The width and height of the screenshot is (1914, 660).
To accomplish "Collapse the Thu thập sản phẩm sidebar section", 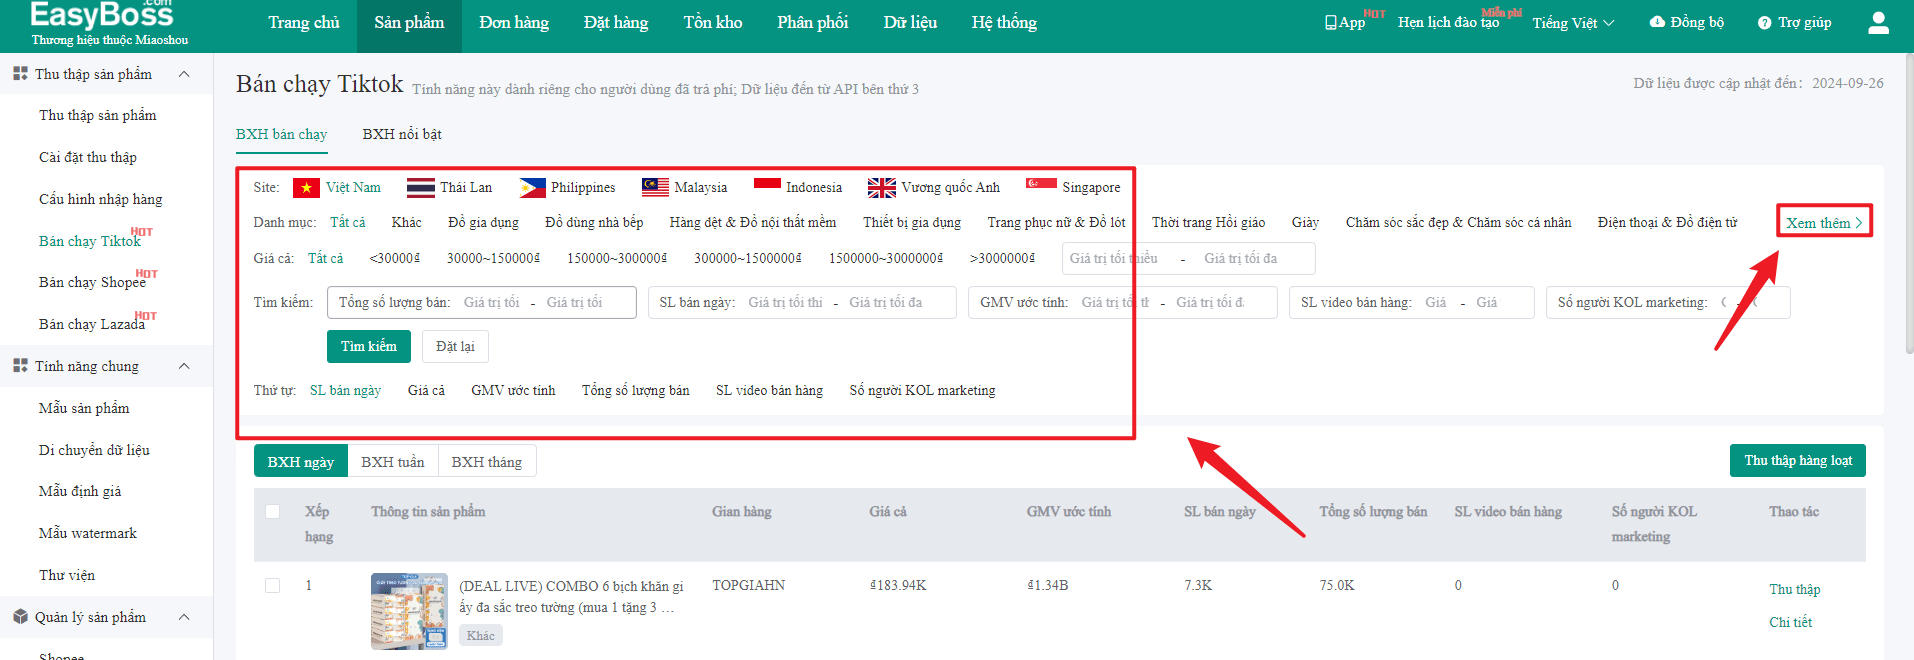I will [x=184, y=74].
